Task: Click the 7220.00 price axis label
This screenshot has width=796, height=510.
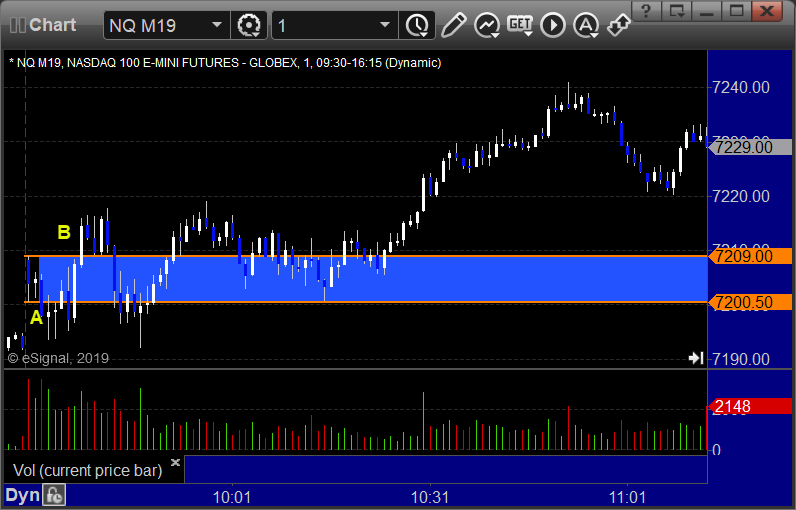Action: click(741, 196)
